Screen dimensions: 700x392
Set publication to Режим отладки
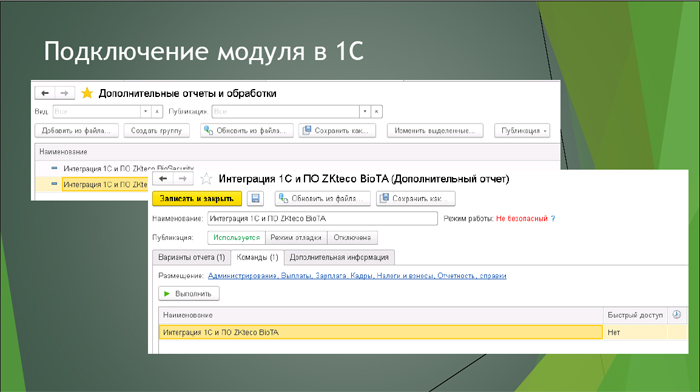coord(296,238)
